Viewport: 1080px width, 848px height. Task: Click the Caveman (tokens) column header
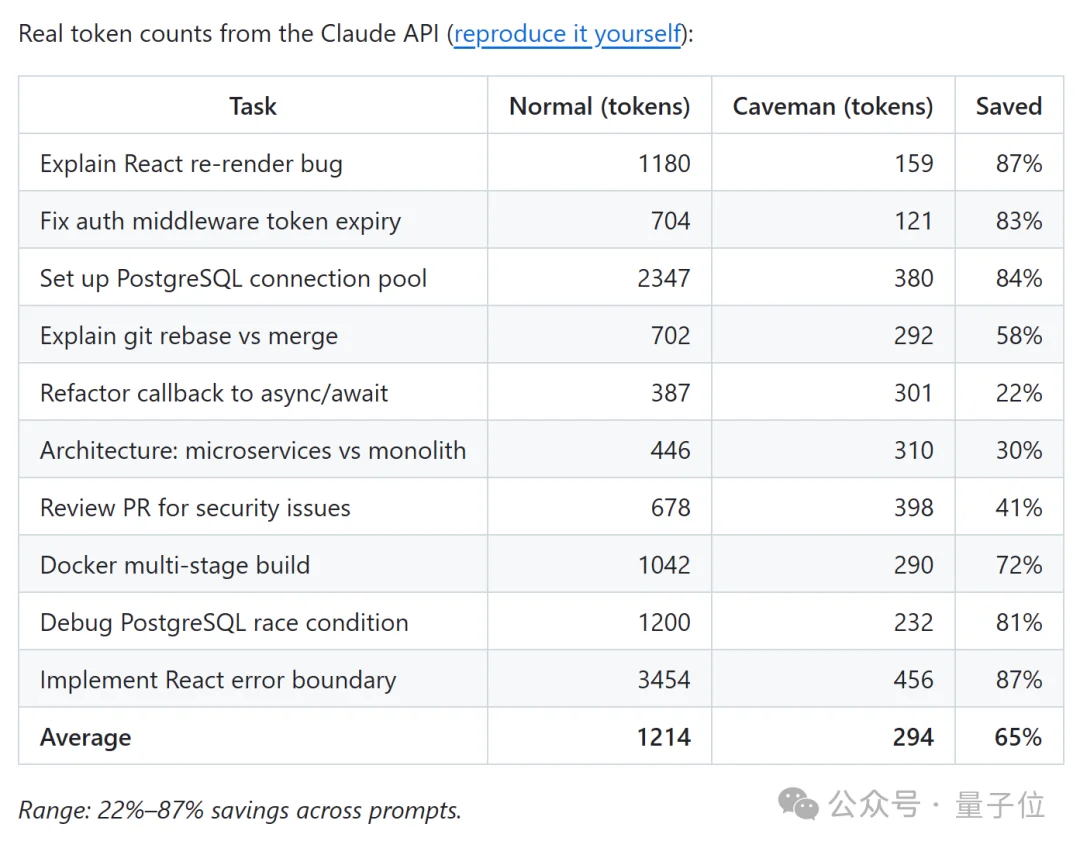(x=832, y=106)
